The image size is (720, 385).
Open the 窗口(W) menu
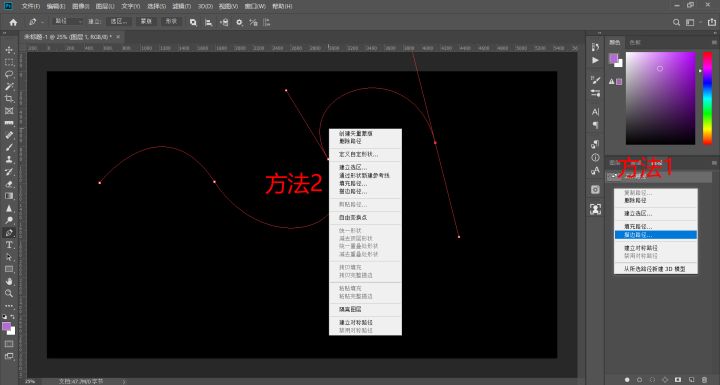point(255,6)
